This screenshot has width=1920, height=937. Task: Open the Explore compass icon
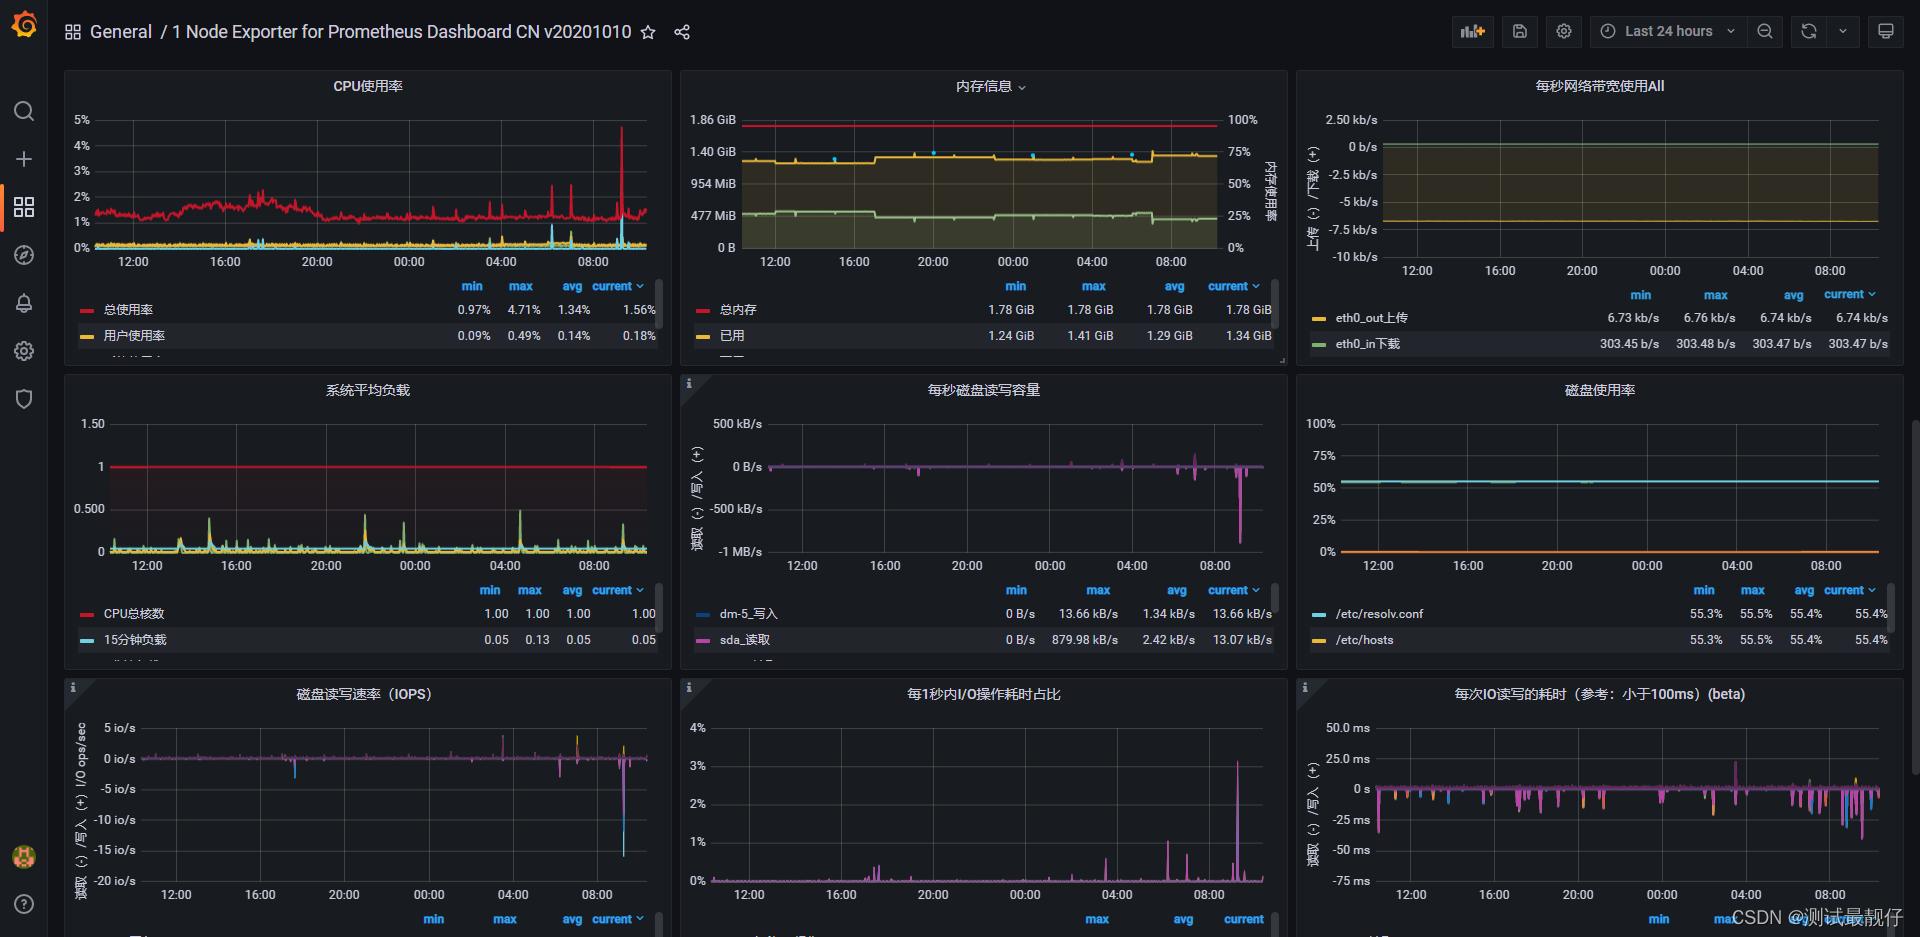coord(24,255)
